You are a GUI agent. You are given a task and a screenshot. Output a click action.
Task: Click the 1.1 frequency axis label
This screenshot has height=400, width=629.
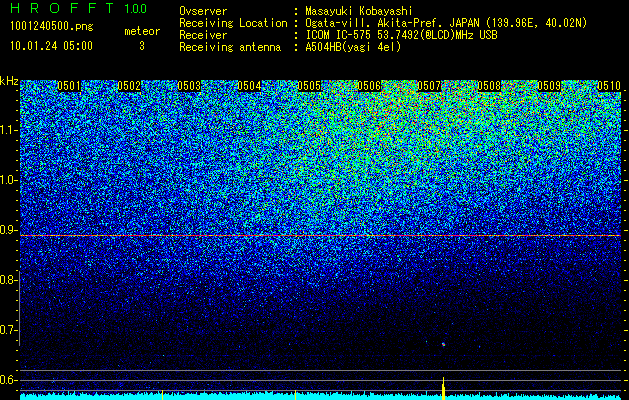click(x=8, y=130)
